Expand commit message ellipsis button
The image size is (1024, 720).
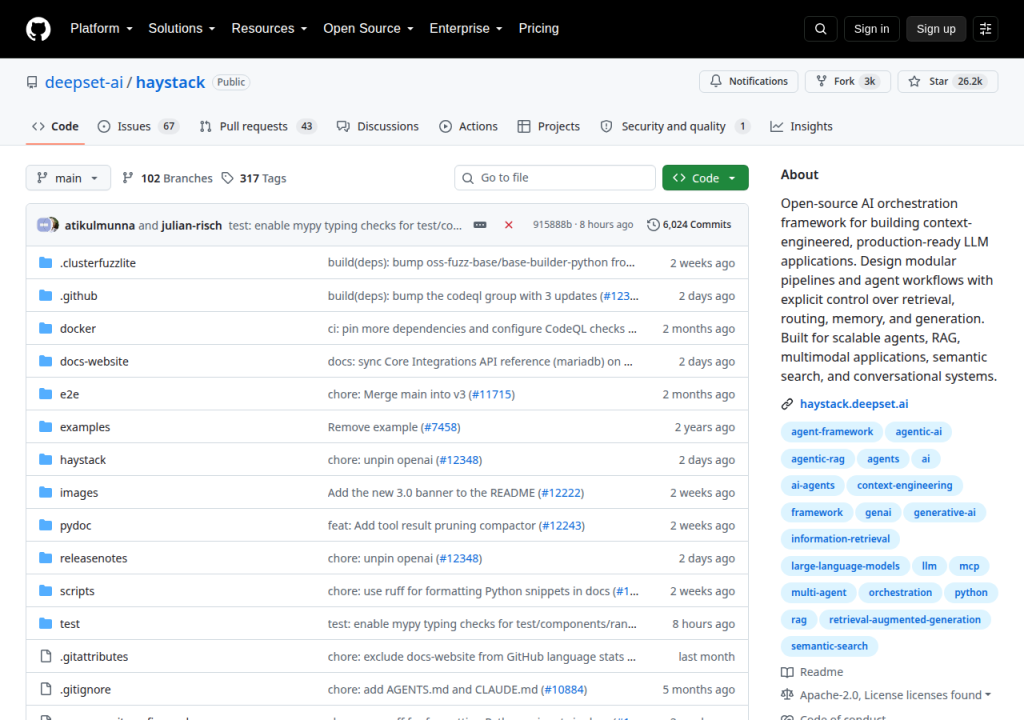pos(480,225)
